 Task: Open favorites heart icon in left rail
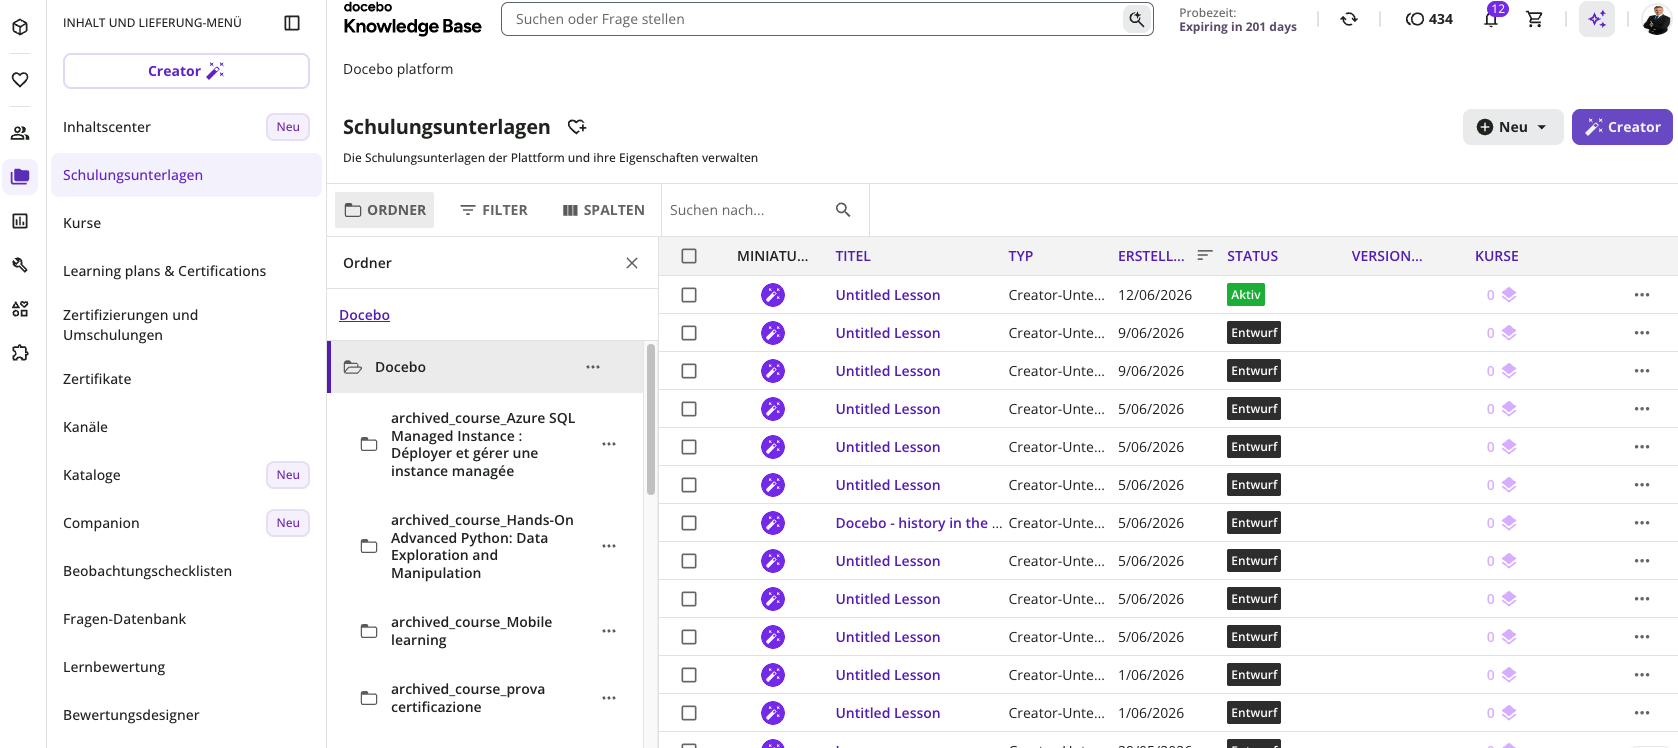(x=20, y=79)
